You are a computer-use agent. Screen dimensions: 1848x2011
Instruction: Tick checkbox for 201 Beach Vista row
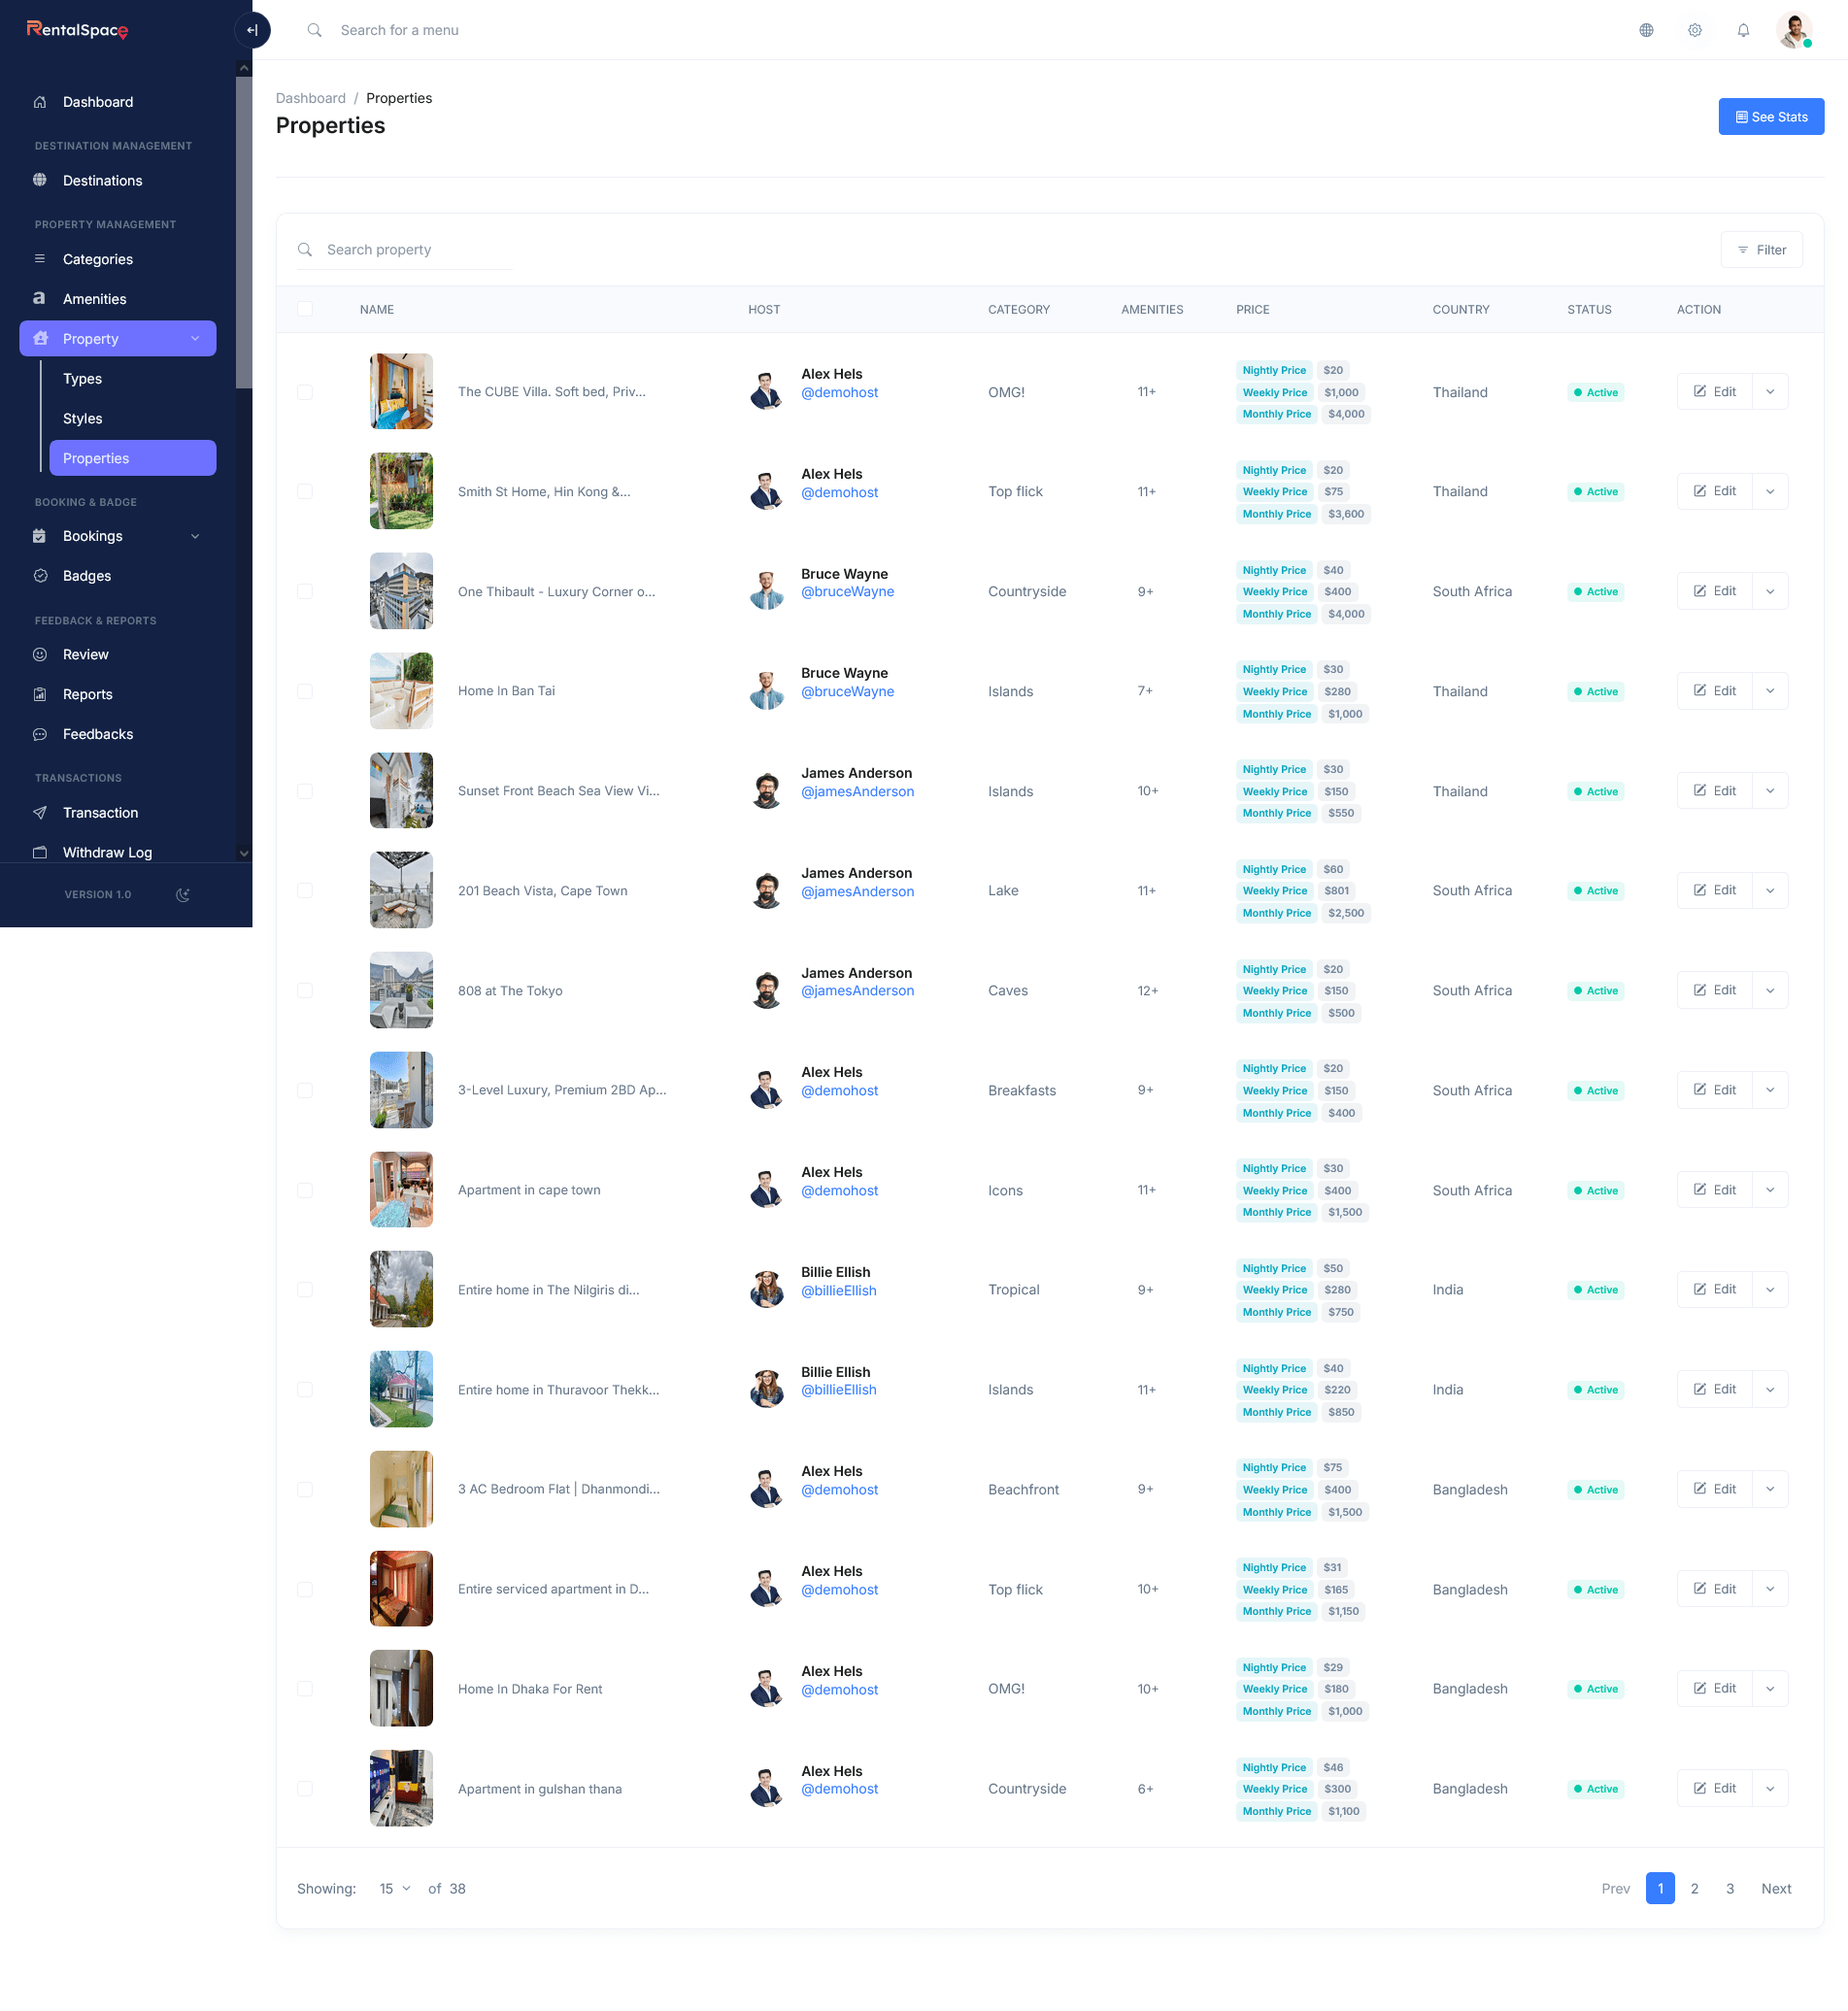[305, 890]
